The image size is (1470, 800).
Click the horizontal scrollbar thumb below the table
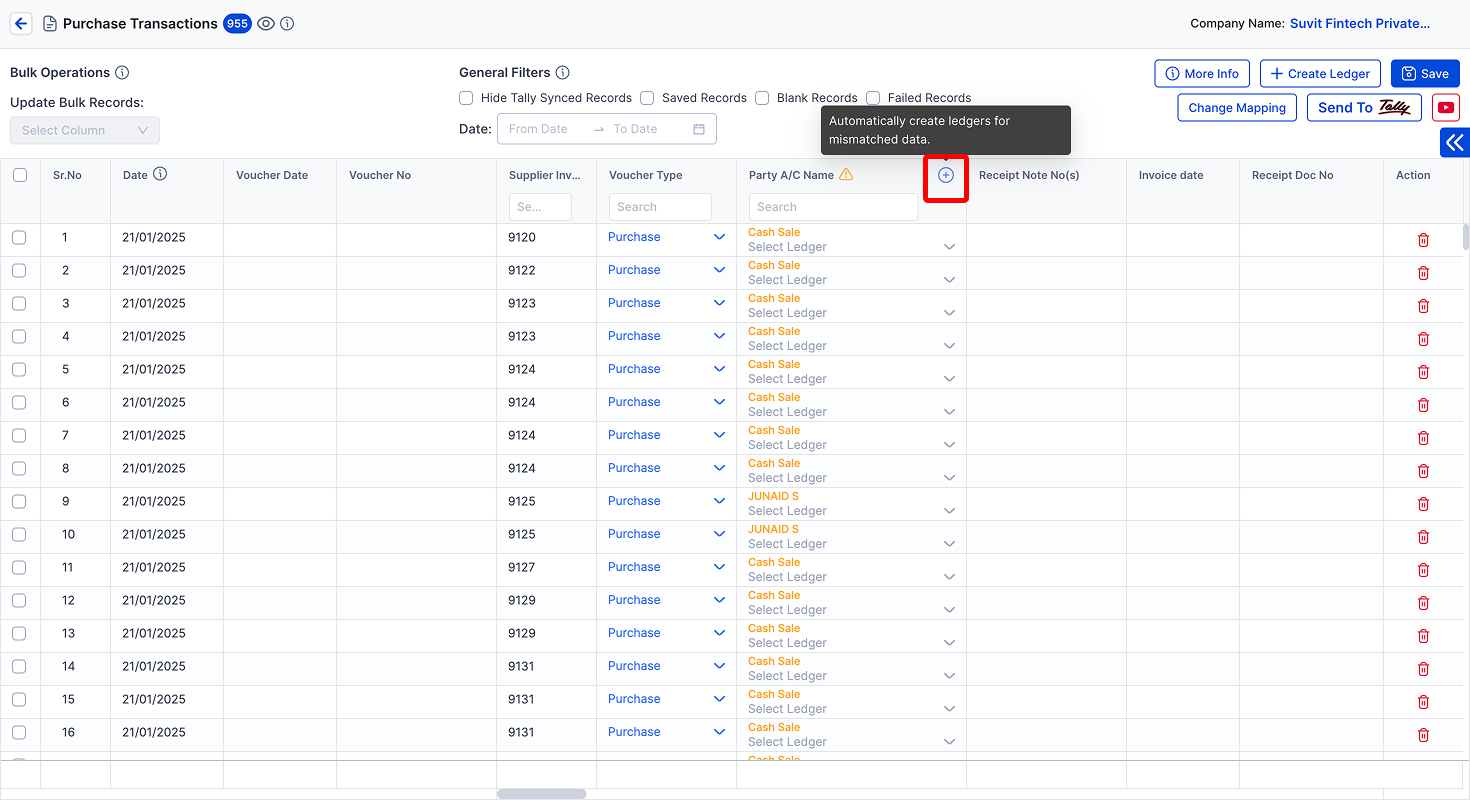pyautogui.click(x=541, y=794)
